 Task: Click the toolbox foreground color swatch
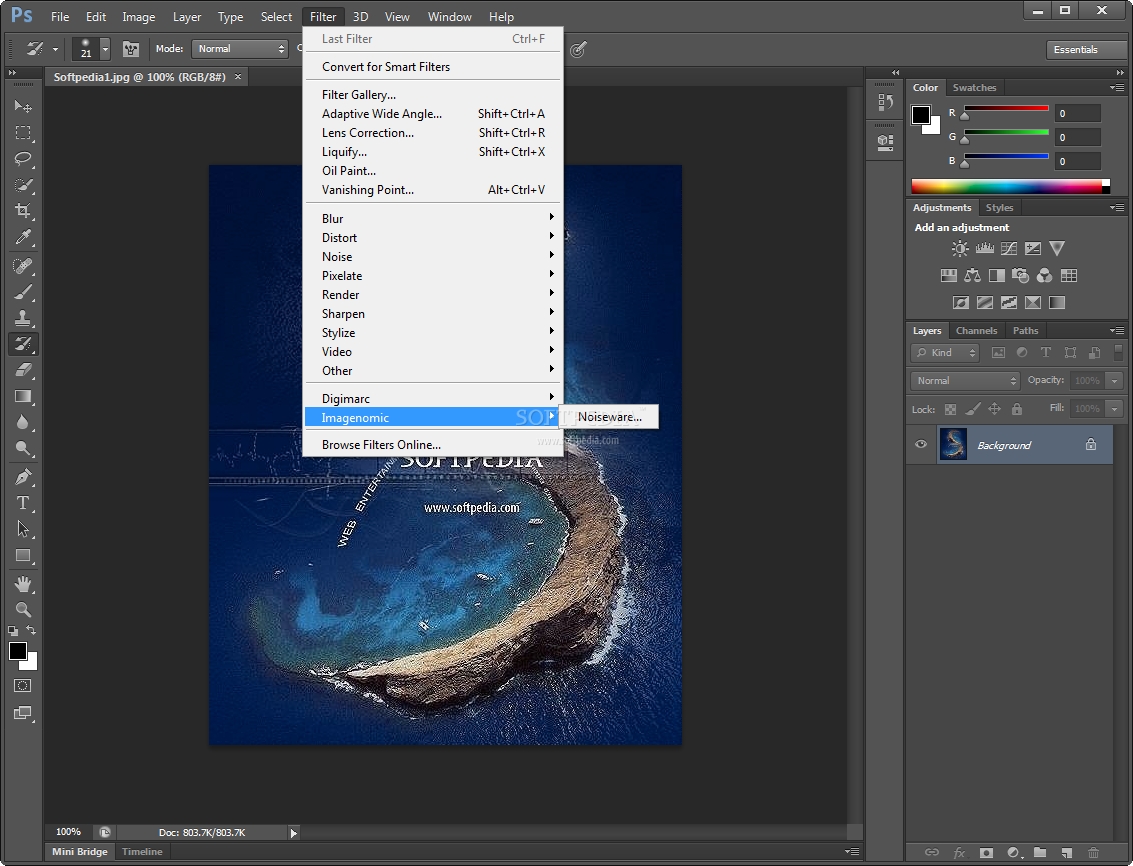pyautogui.click(x=18, y=651)
